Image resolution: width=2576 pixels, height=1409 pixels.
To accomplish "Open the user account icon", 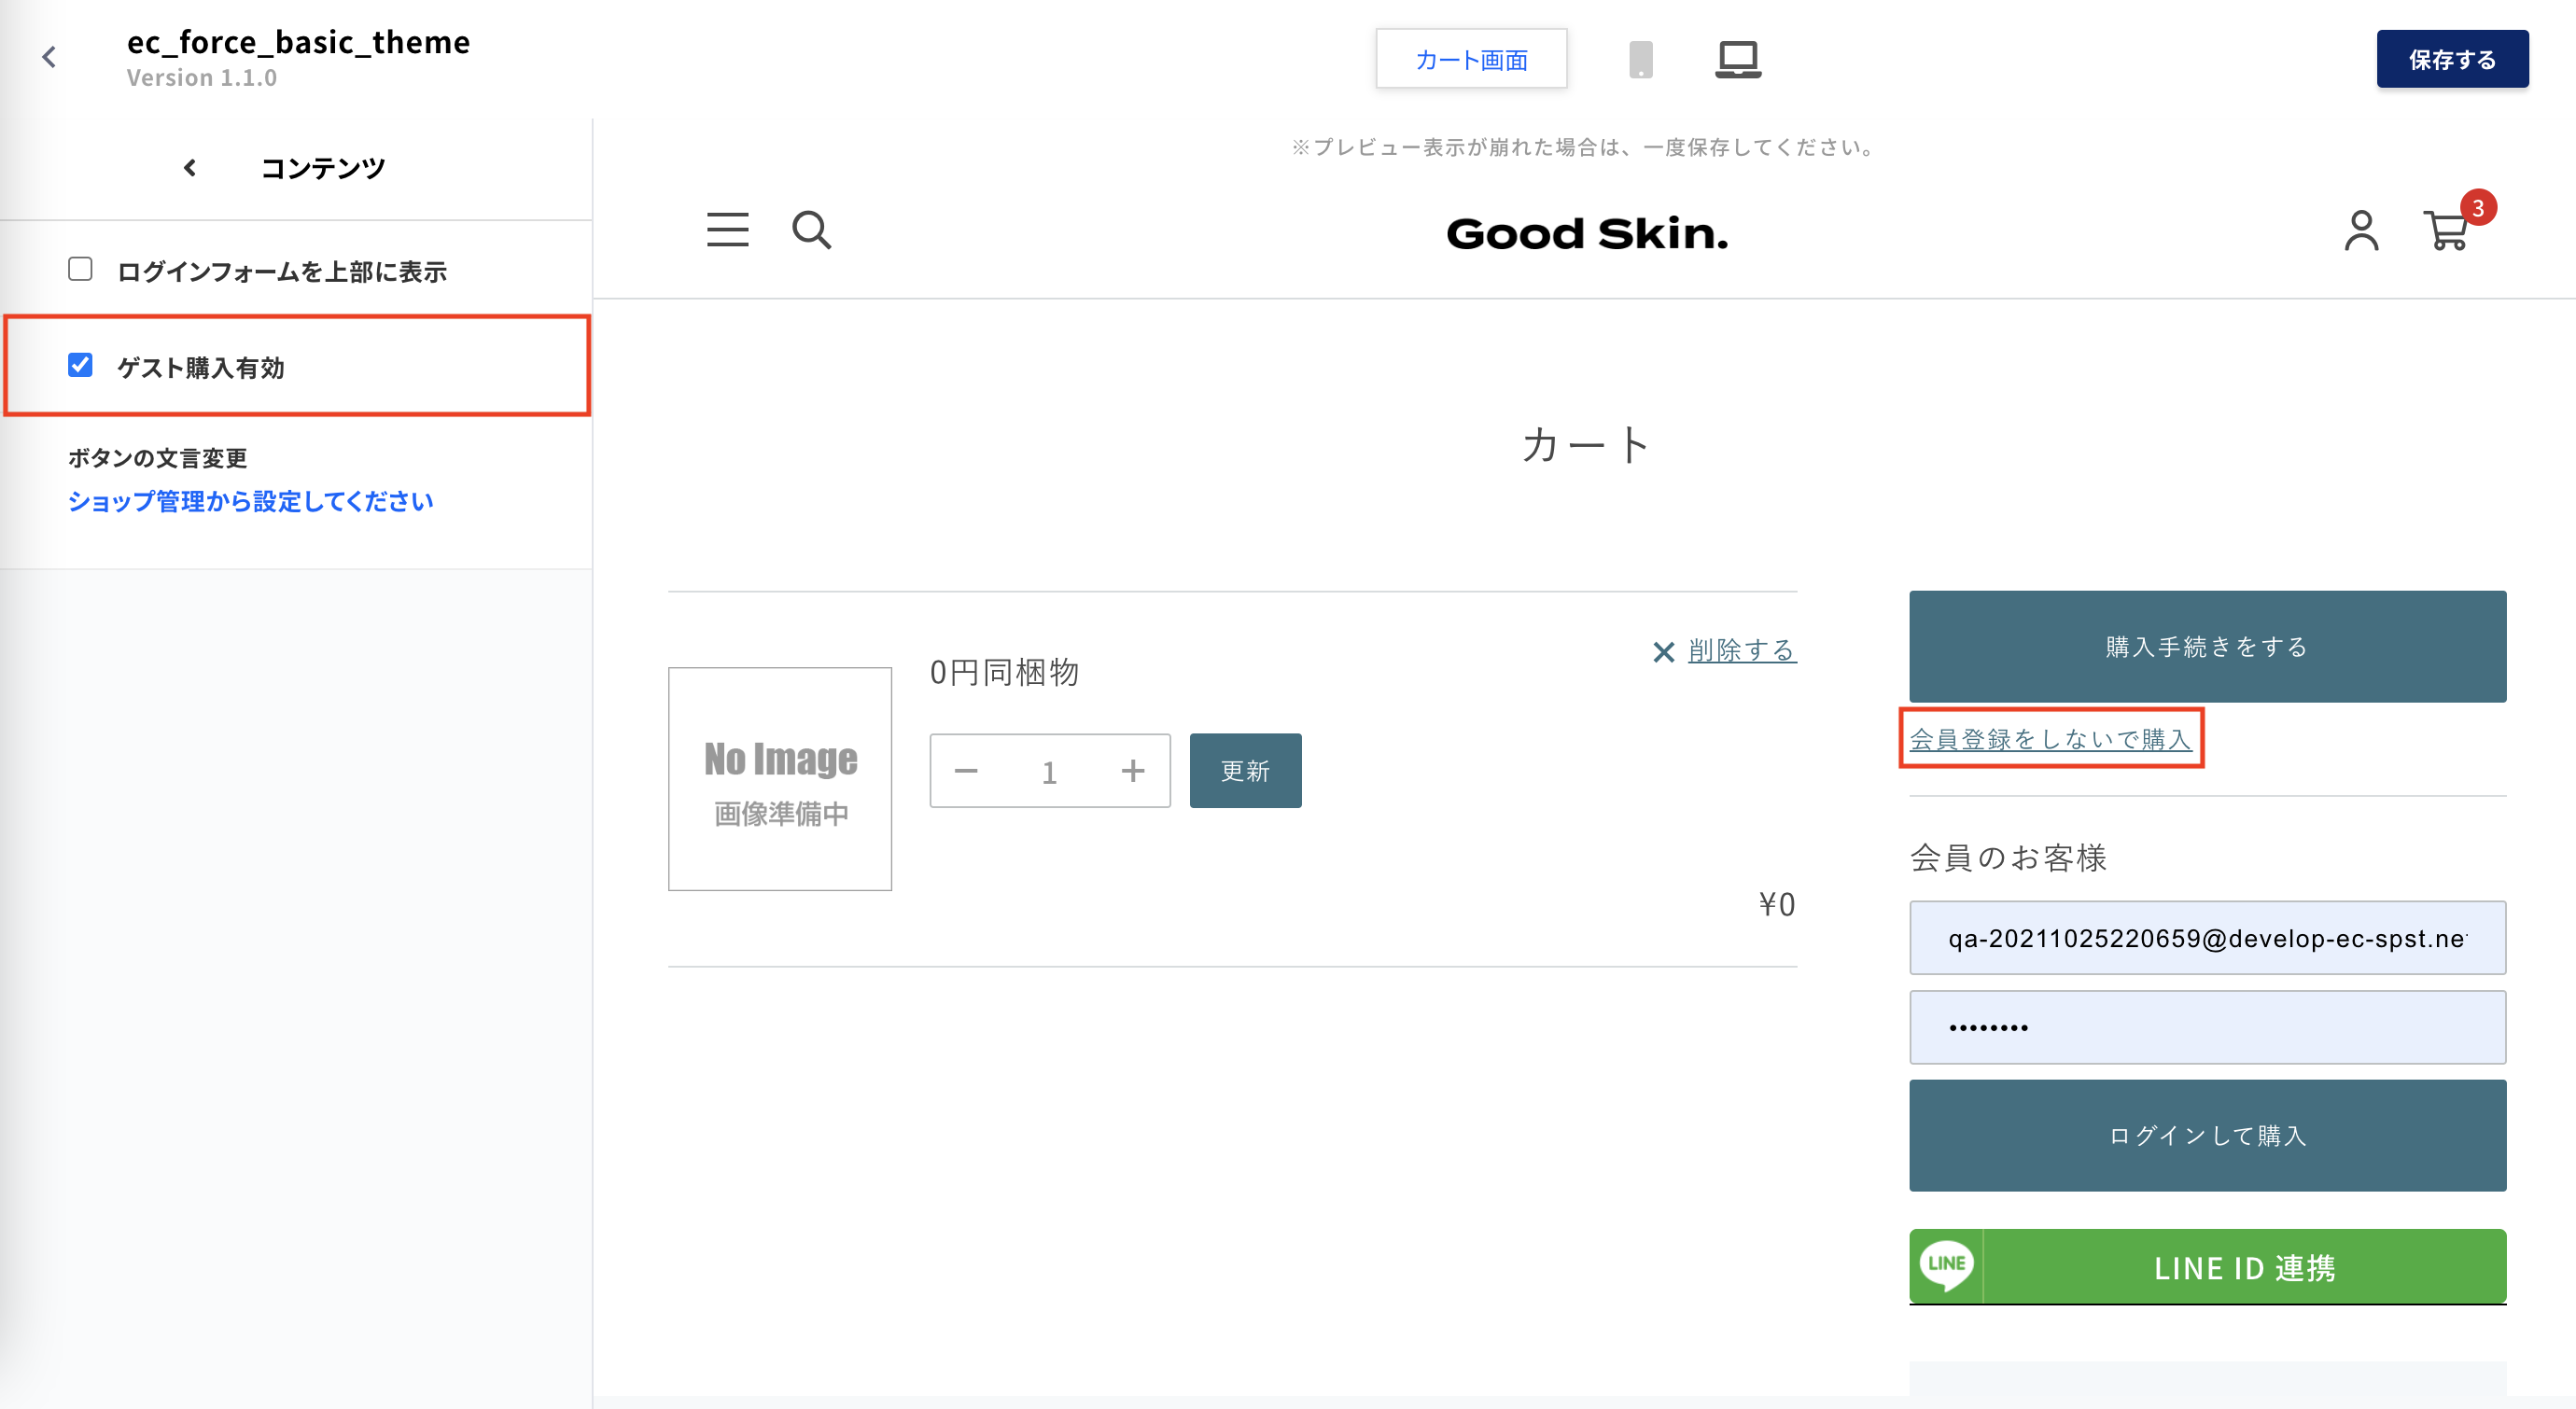I will coord(2361,231).
